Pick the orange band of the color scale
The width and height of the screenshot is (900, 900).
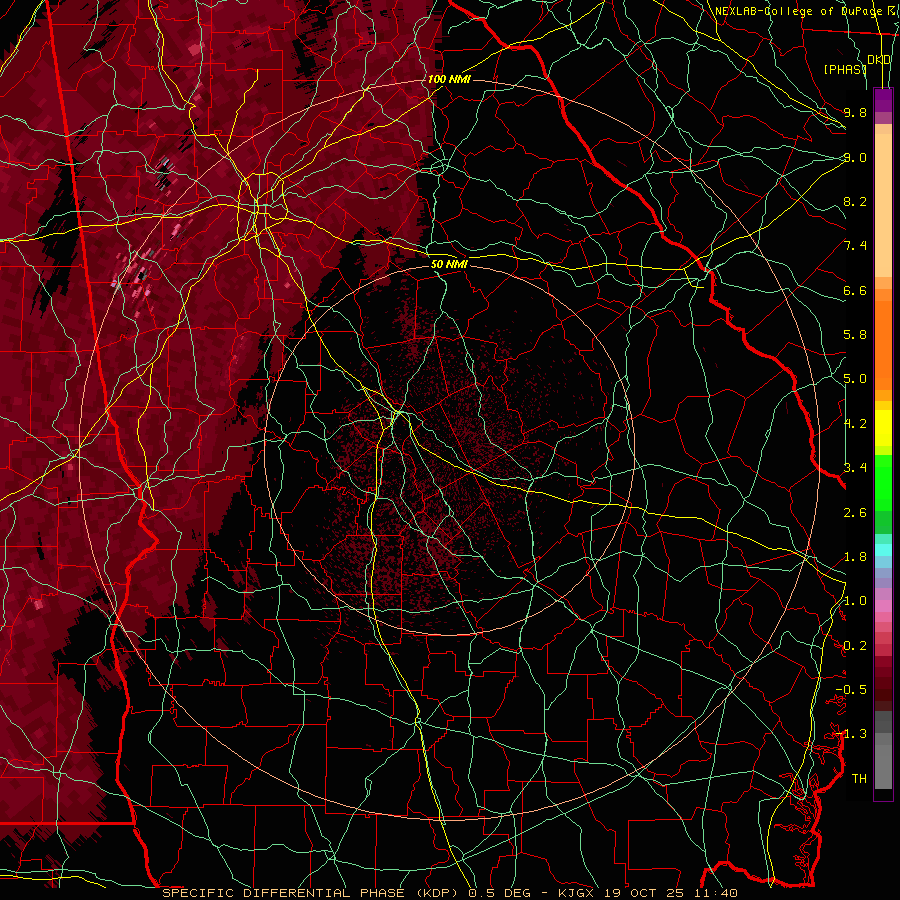coord(883,344)
